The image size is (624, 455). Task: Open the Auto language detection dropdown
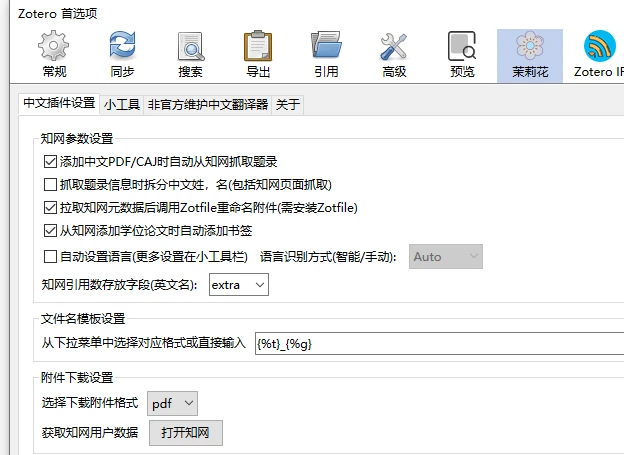pos(446,257)
